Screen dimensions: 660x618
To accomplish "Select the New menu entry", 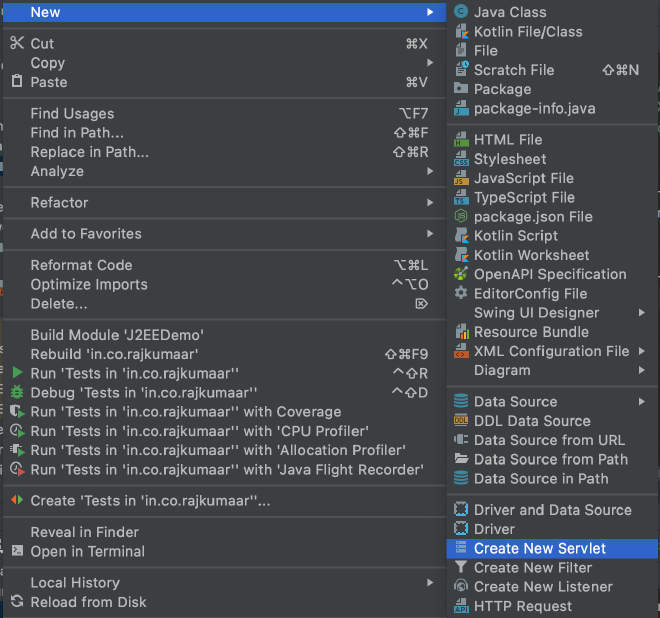I will click(x=224, y=12).
